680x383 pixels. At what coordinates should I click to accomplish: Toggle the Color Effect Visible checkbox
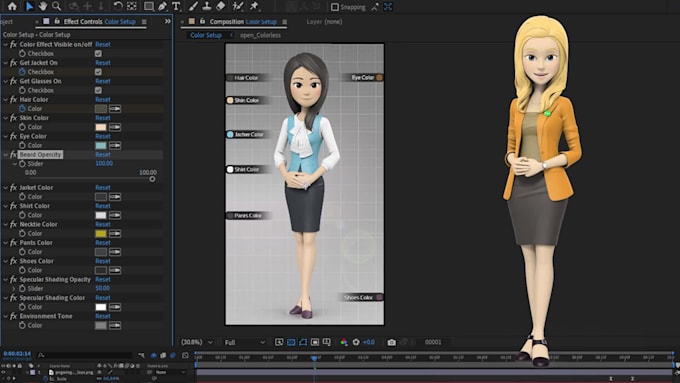click(x=98, y=53)
